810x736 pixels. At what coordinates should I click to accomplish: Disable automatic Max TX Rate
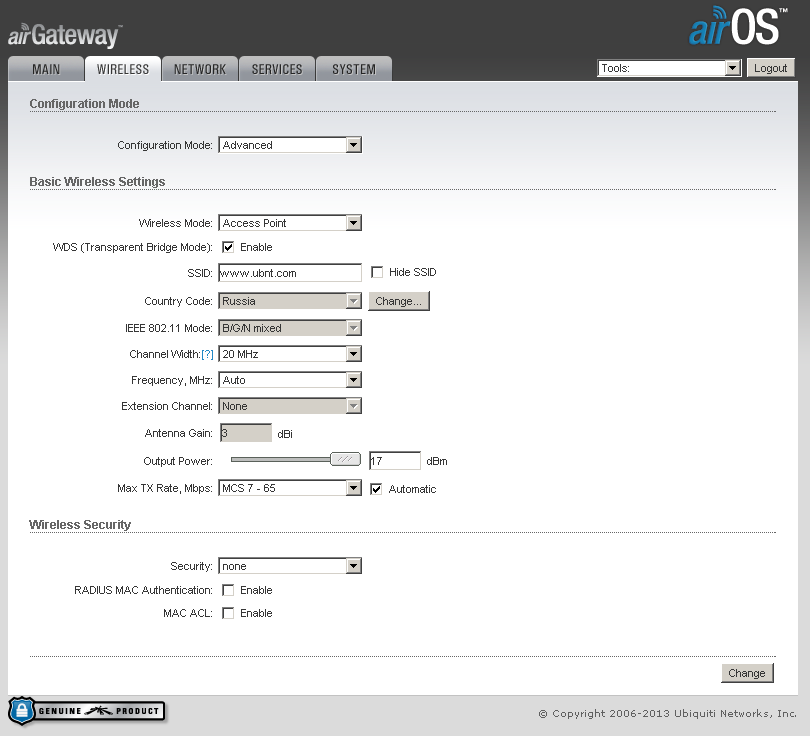point(376,488)
